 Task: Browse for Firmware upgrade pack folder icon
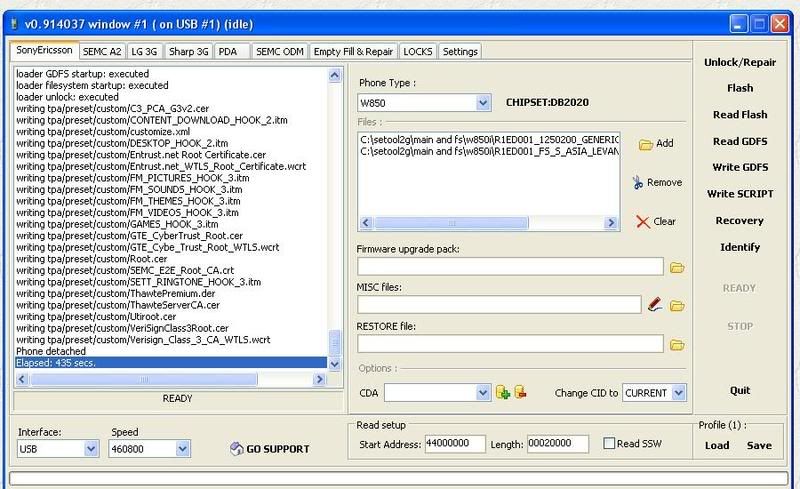click(677, 267)
